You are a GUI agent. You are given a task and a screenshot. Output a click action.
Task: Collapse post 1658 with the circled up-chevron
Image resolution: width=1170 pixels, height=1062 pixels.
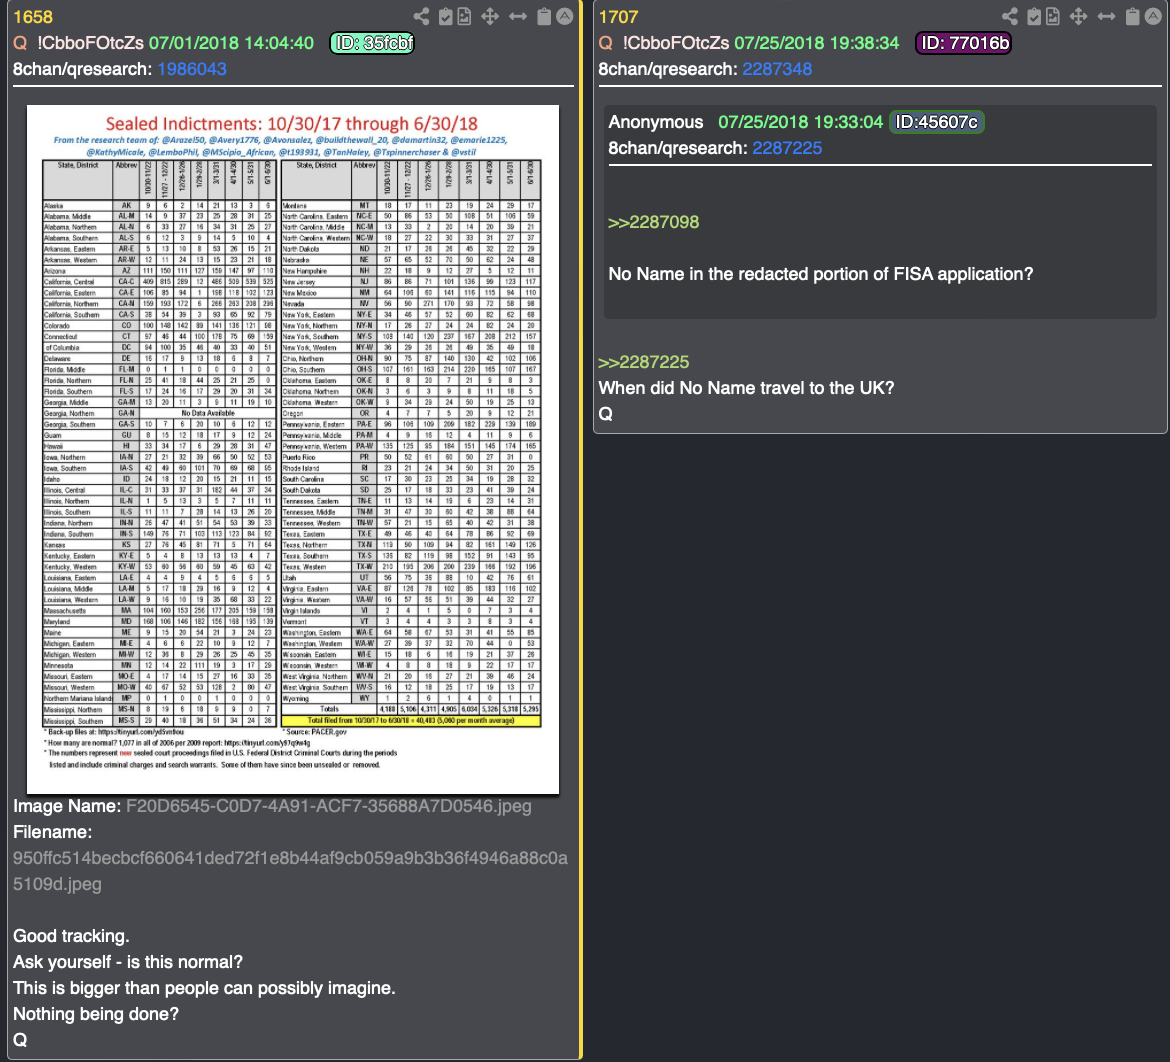[565, 16]
